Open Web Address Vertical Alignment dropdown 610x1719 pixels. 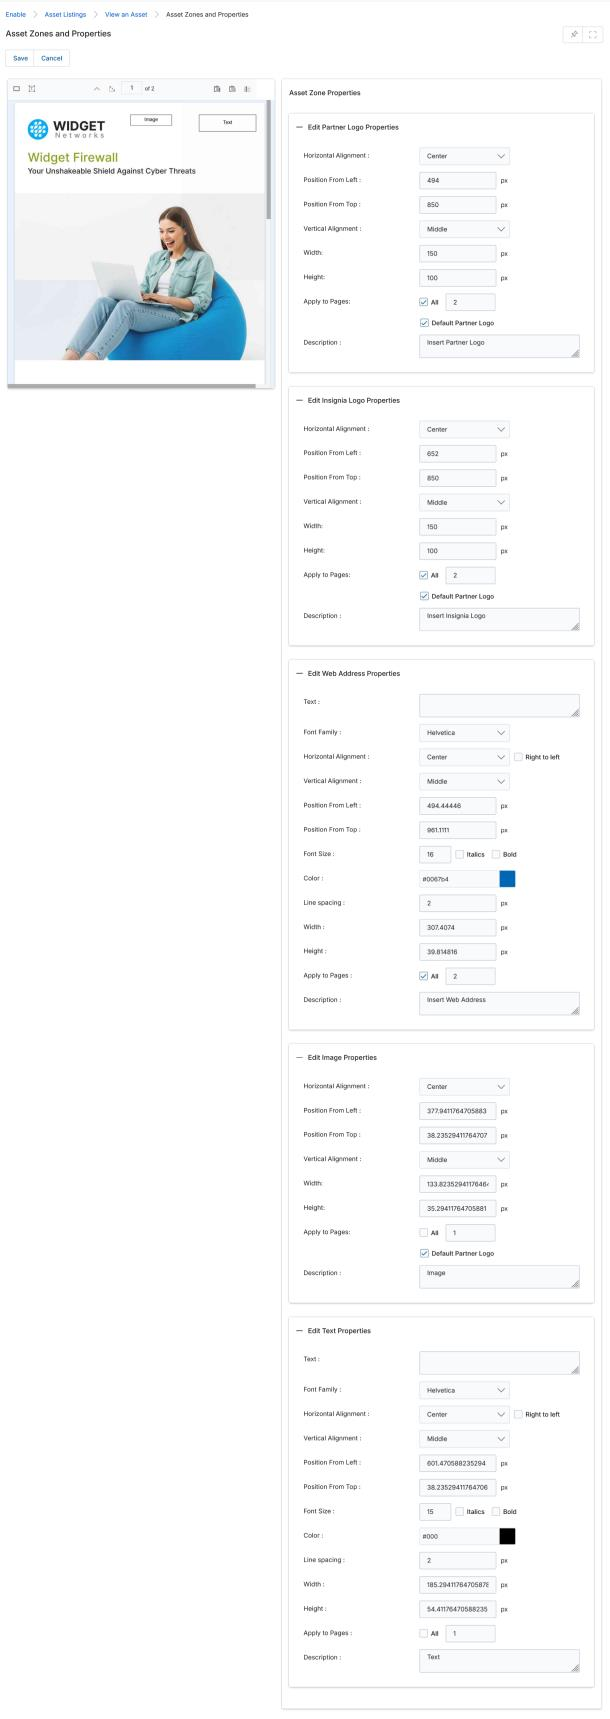coord(464,781)
